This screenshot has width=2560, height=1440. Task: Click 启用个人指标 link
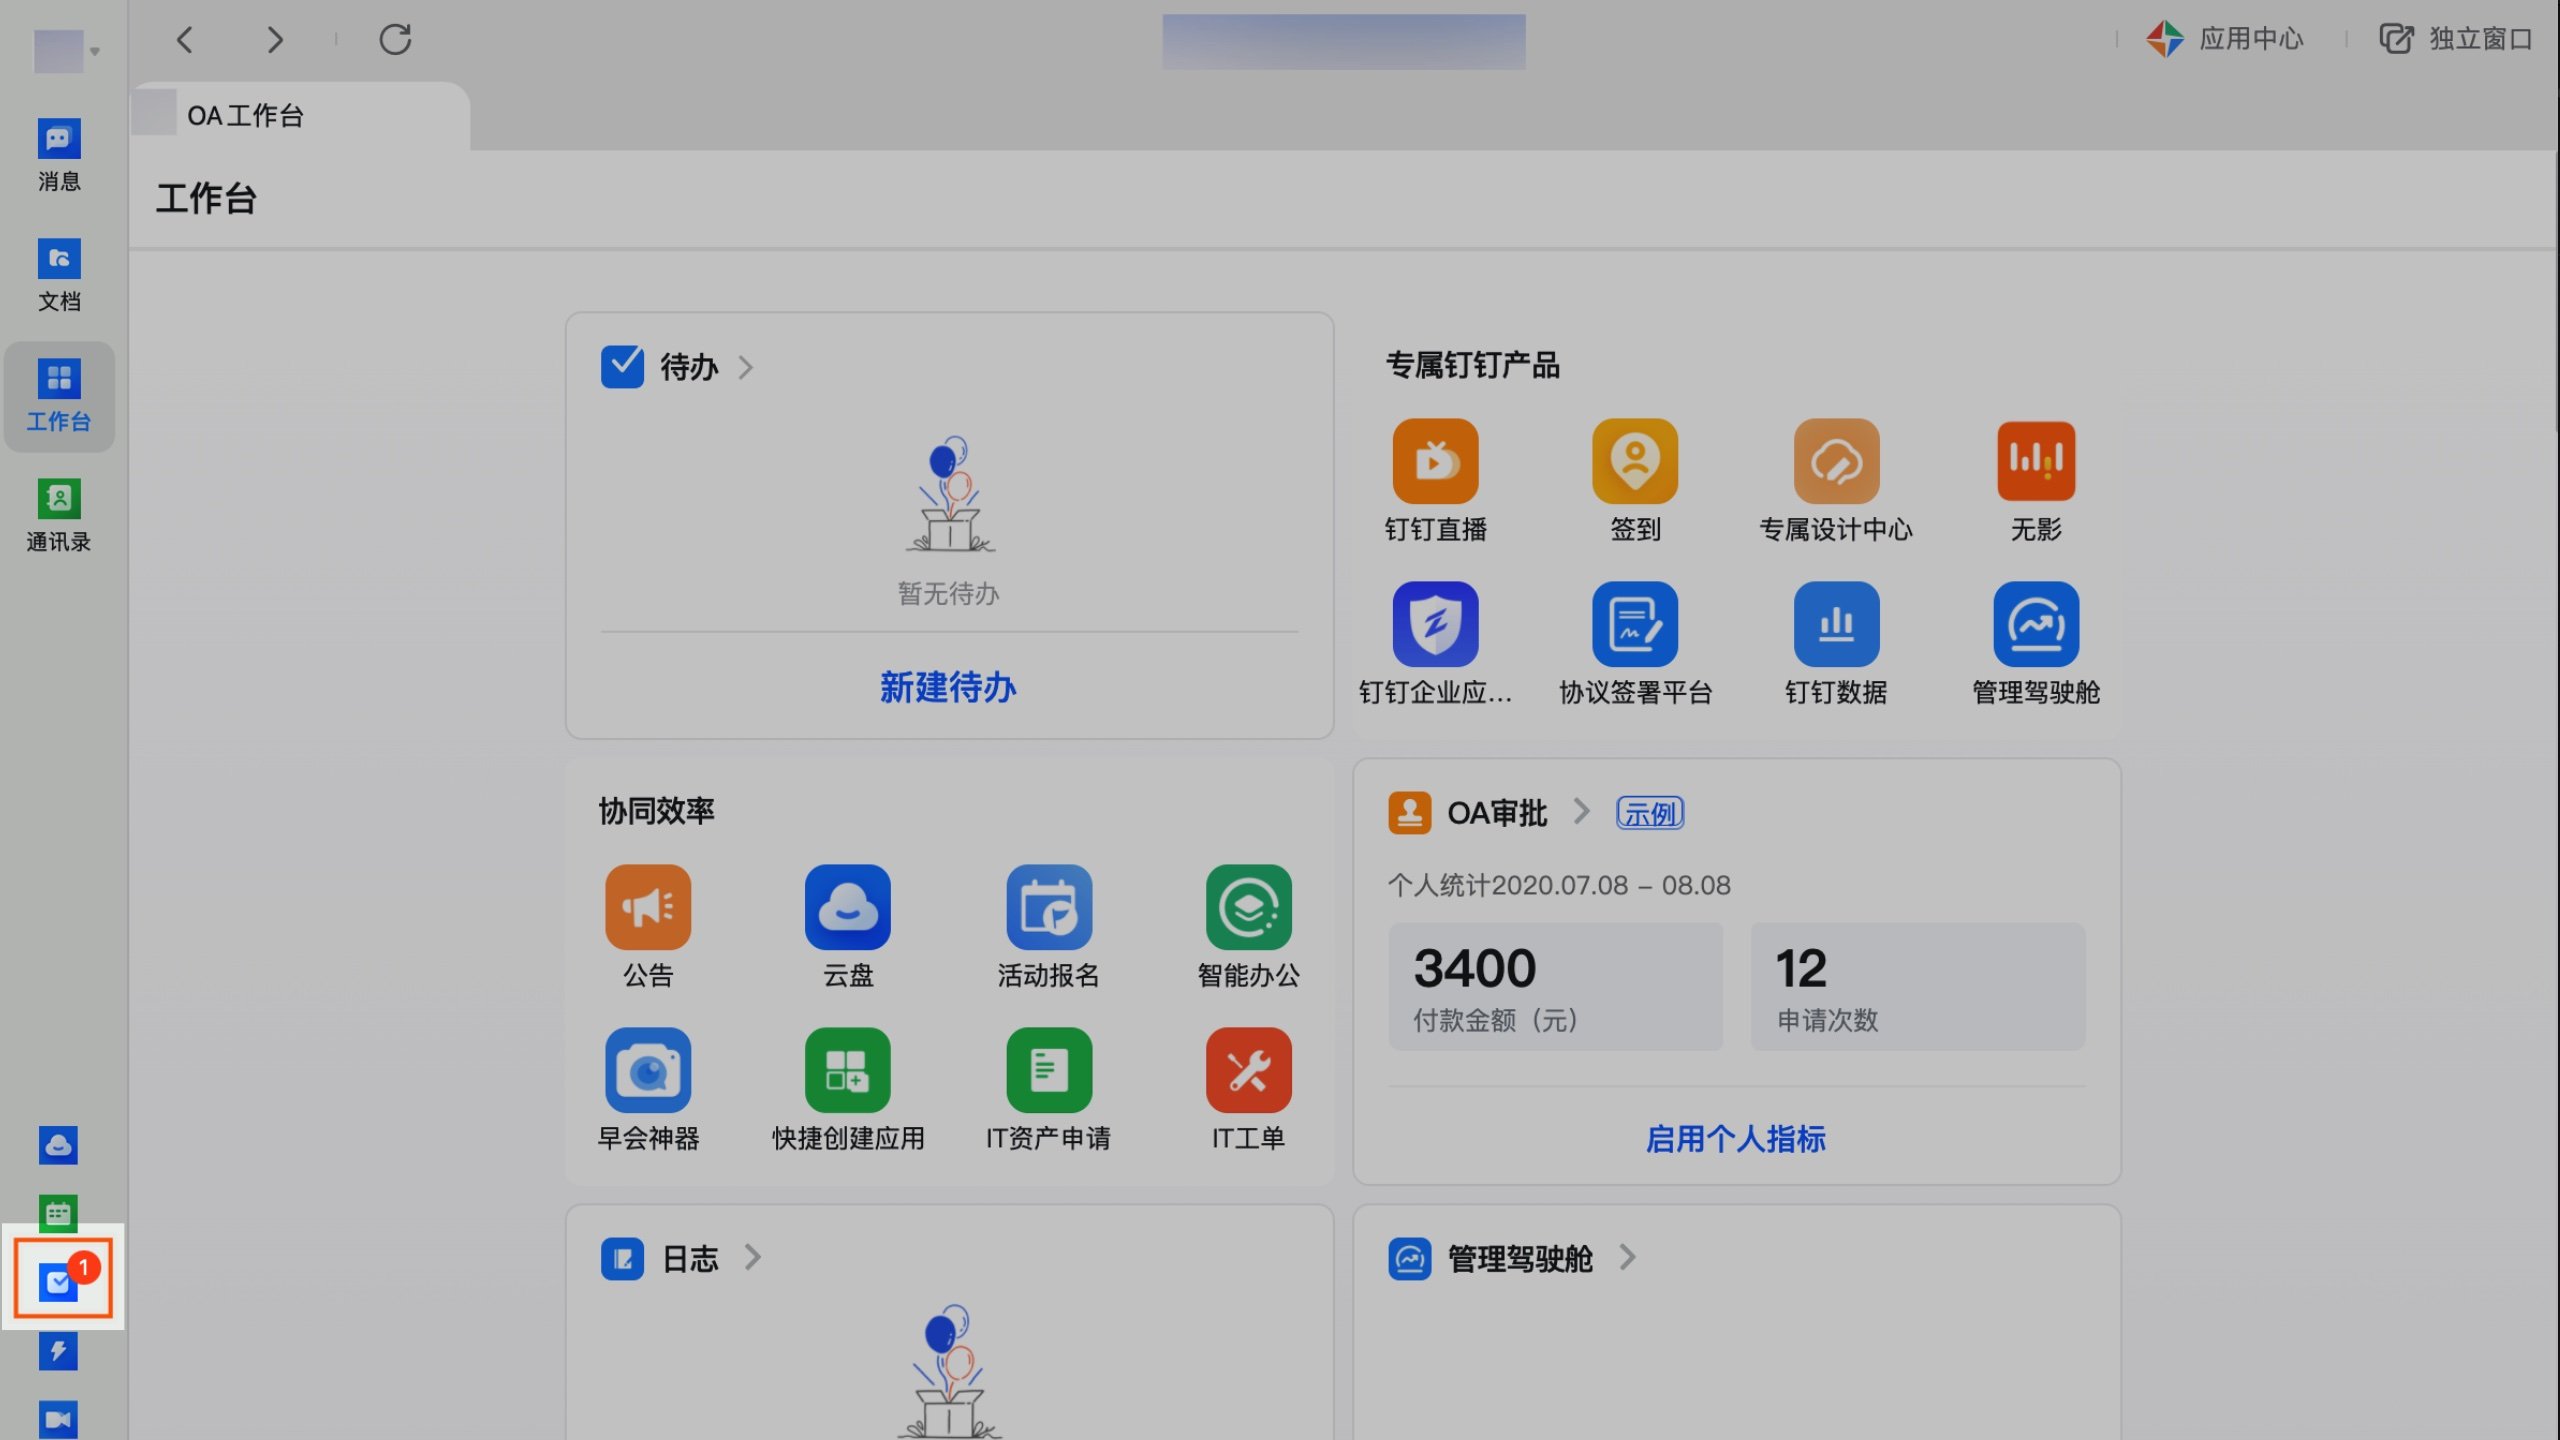pos(1736,1139)
